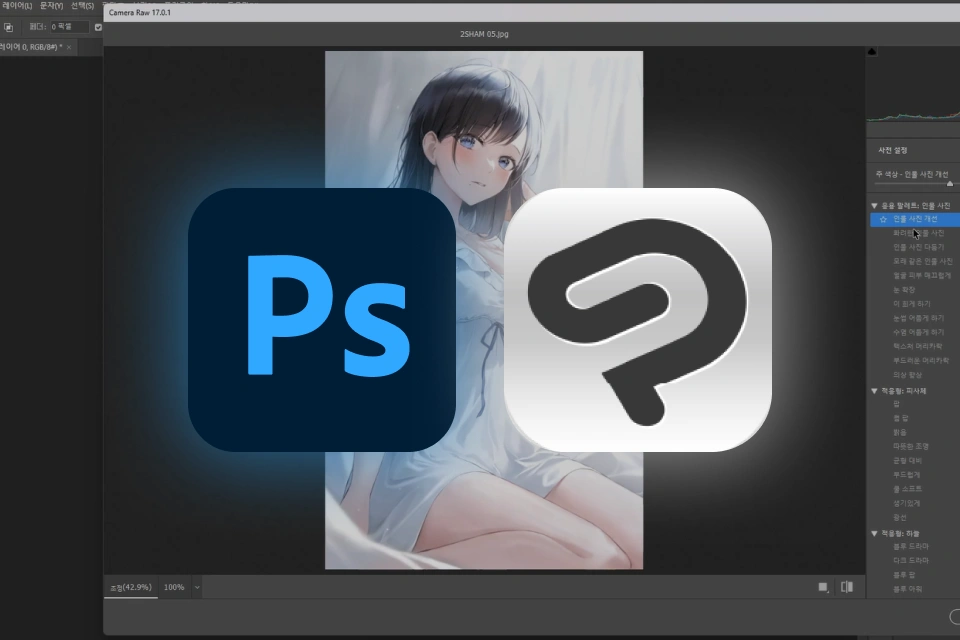Apply the 수염 어둡게 하기 preset
Image resolution: width=960 pixels, height=640 pixels.
pyautogui.click(x=918, y=333)
